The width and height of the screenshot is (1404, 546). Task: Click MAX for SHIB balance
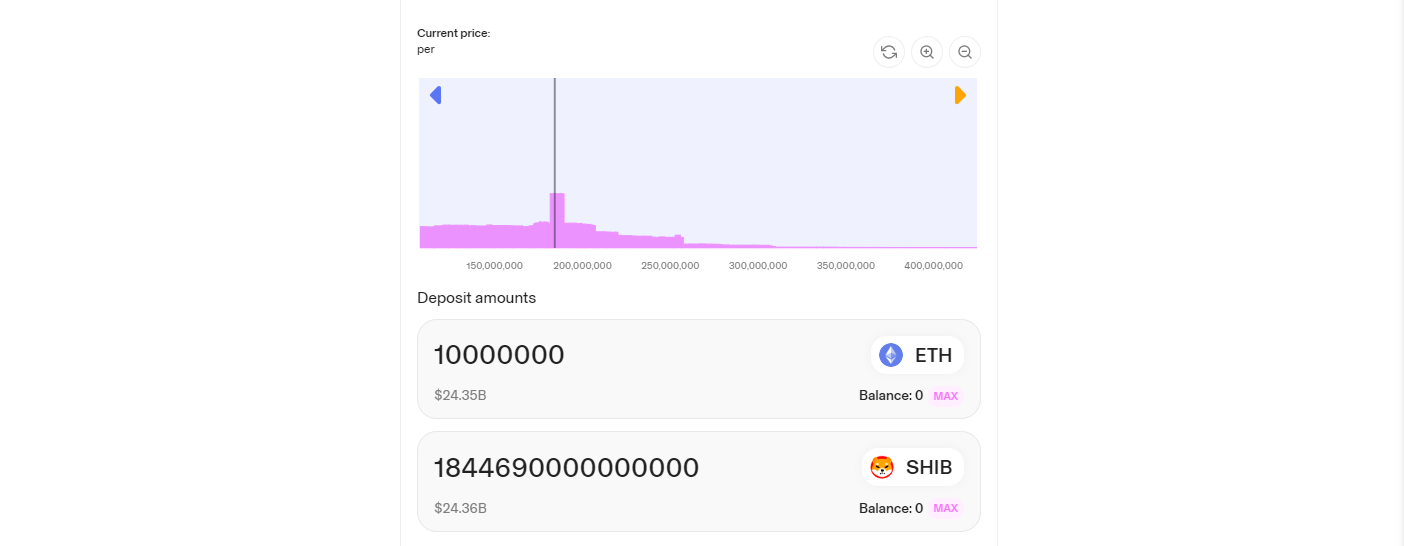(946, 508)
